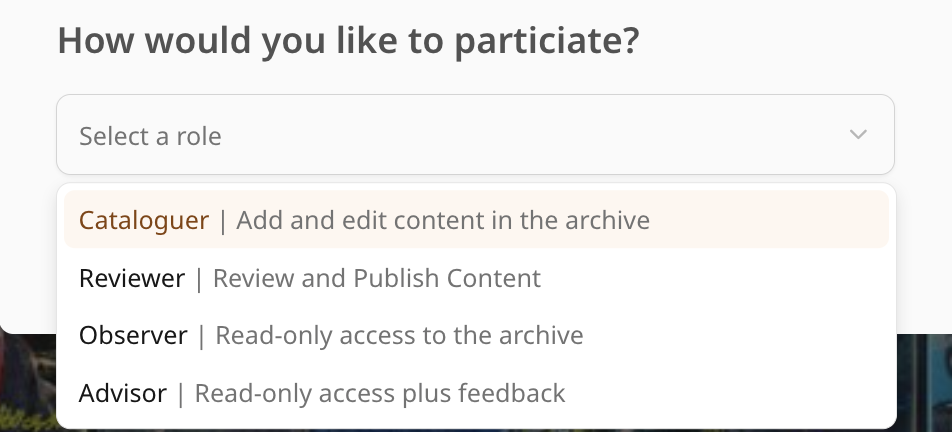
Task: Click the "How would you like to particiate?" heading
Action: (348, 41)
